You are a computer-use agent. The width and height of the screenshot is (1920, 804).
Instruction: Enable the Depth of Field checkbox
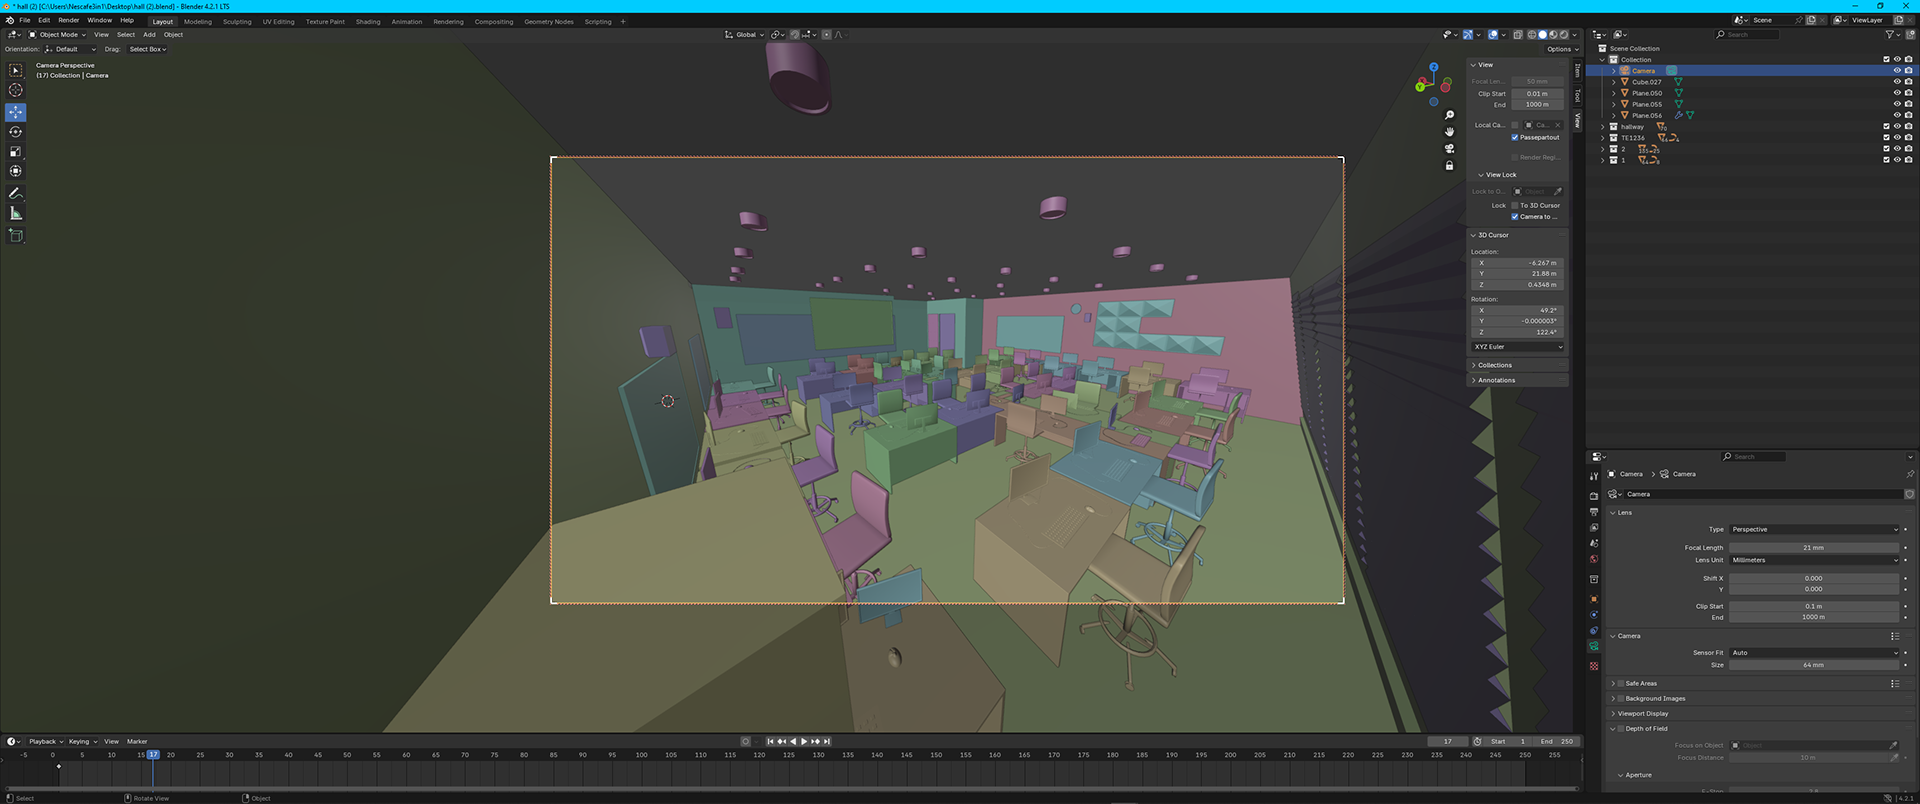(x=1621, y=729)
